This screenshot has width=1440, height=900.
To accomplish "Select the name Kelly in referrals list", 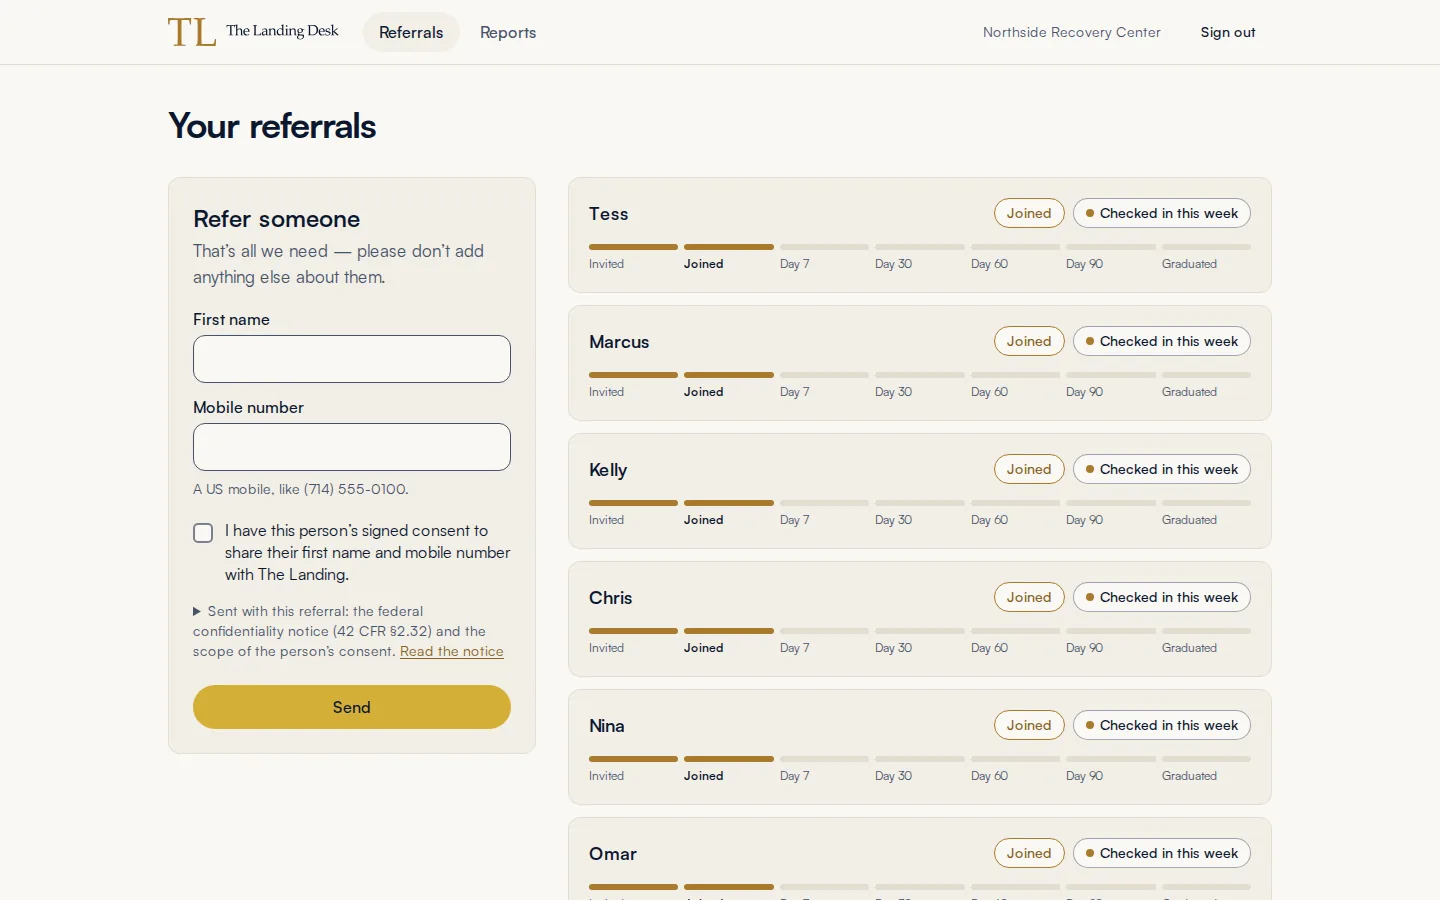I will tap(608, 470).
